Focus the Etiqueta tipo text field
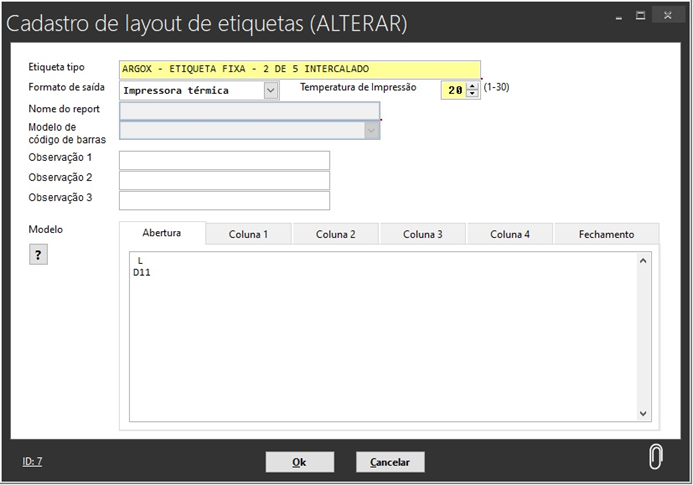 pyautogui.click(x=298, y=69)
